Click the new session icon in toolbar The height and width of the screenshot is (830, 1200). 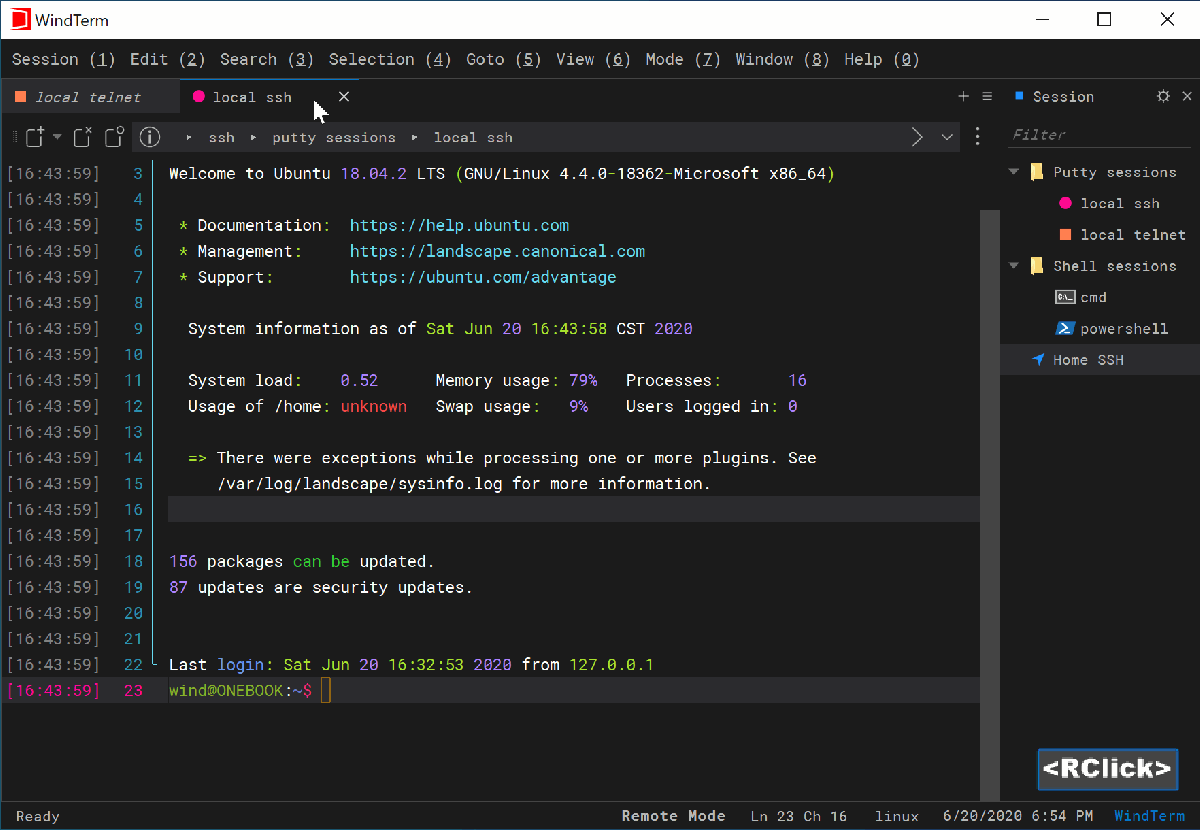(35, 137)
